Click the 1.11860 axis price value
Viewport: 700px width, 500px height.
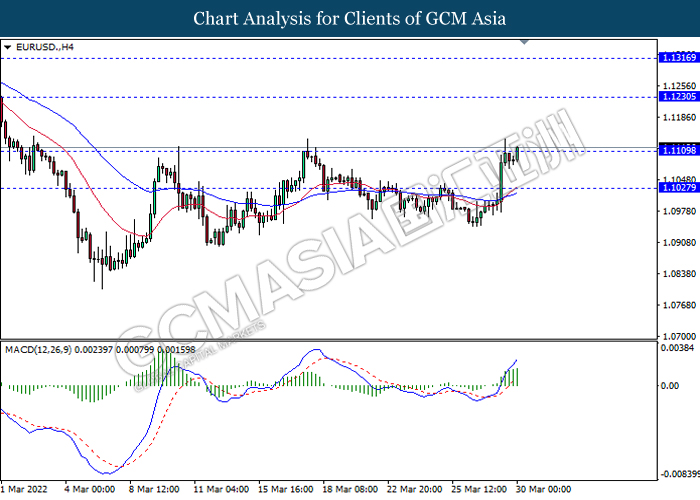679,117
